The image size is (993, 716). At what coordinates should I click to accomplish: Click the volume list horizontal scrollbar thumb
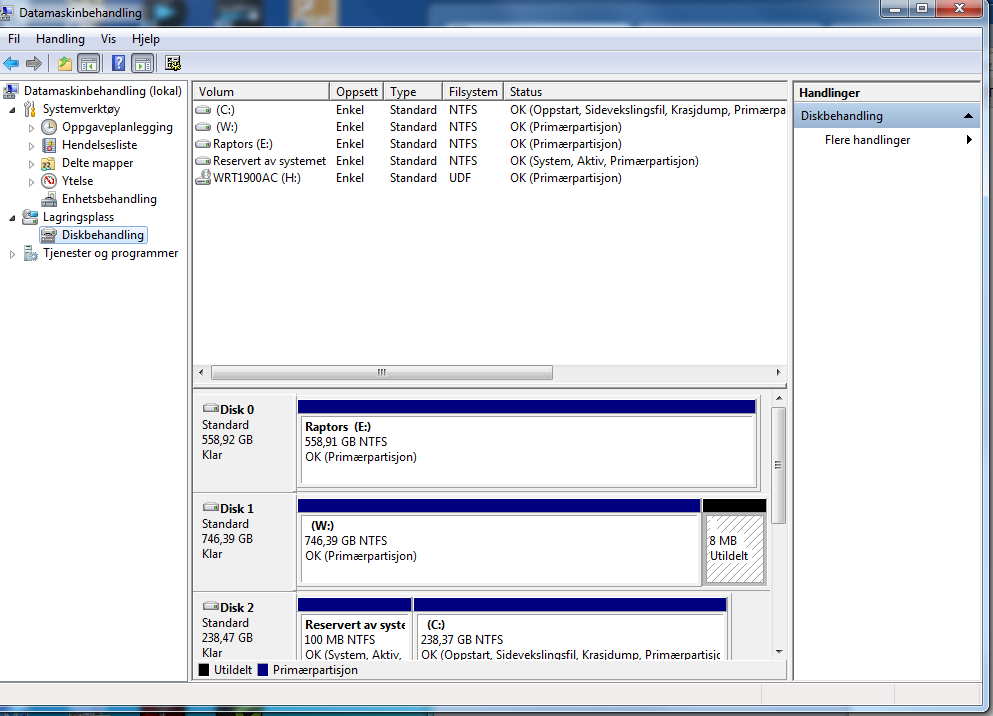[382, 372]
